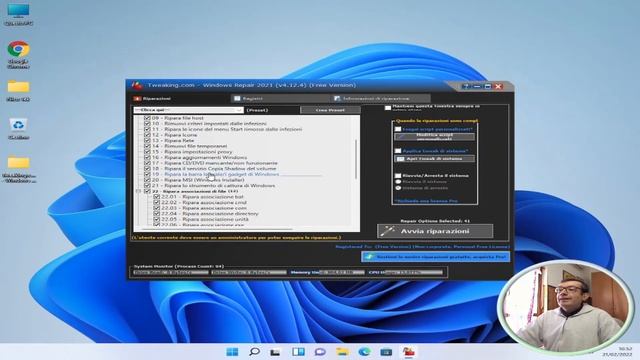Open Task View from the taskbar
This screenshot has width=640, height=360.
coord(276,351)
